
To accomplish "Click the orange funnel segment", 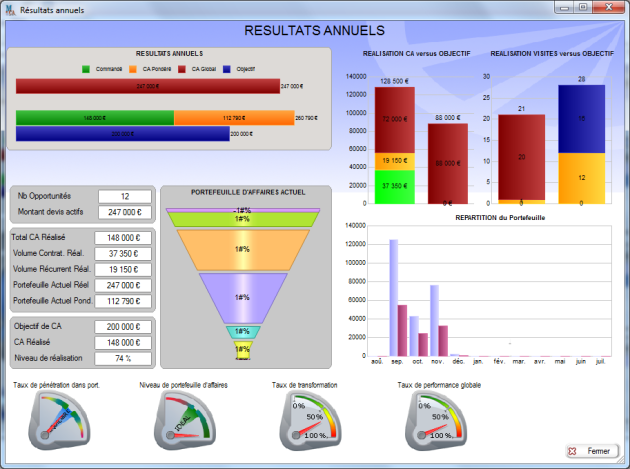I will click(243, 250).
